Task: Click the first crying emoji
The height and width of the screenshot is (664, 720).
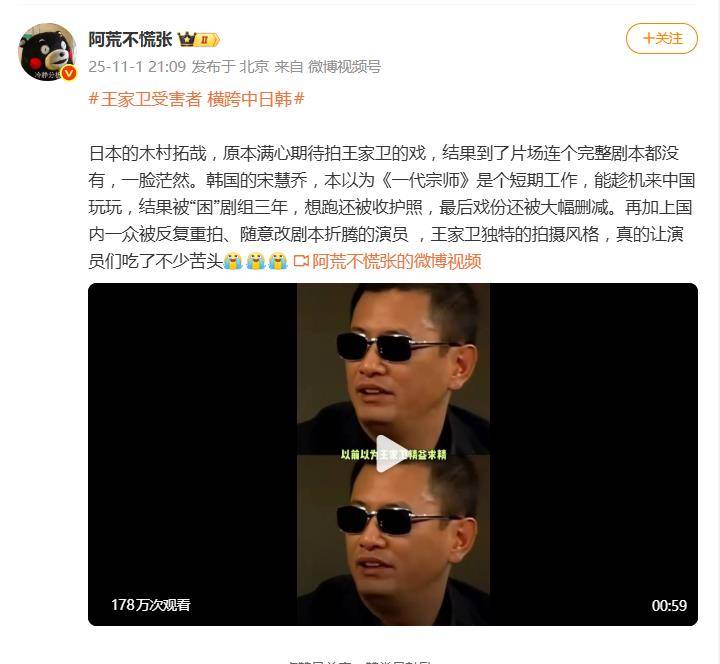Action: coord(233,261)
